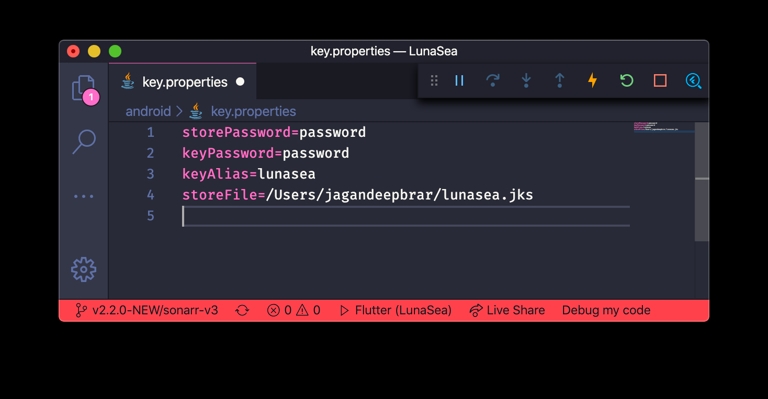768x399 pixels.
Task: Click Synchronize Changes icon in status bar
Action: [x=242, y=310]
